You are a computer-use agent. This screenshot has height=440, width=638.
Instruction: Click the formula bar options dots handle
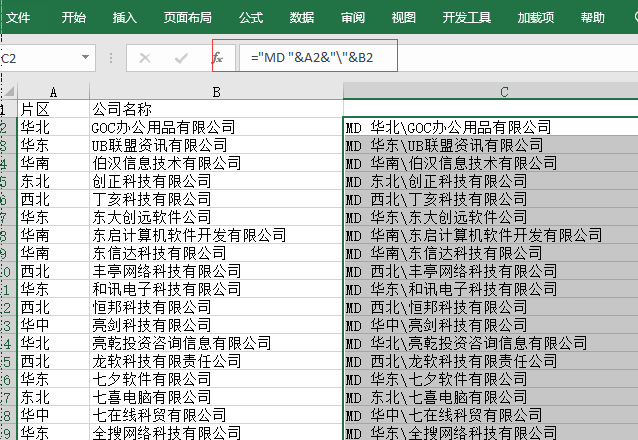click(x=111, y=58)
